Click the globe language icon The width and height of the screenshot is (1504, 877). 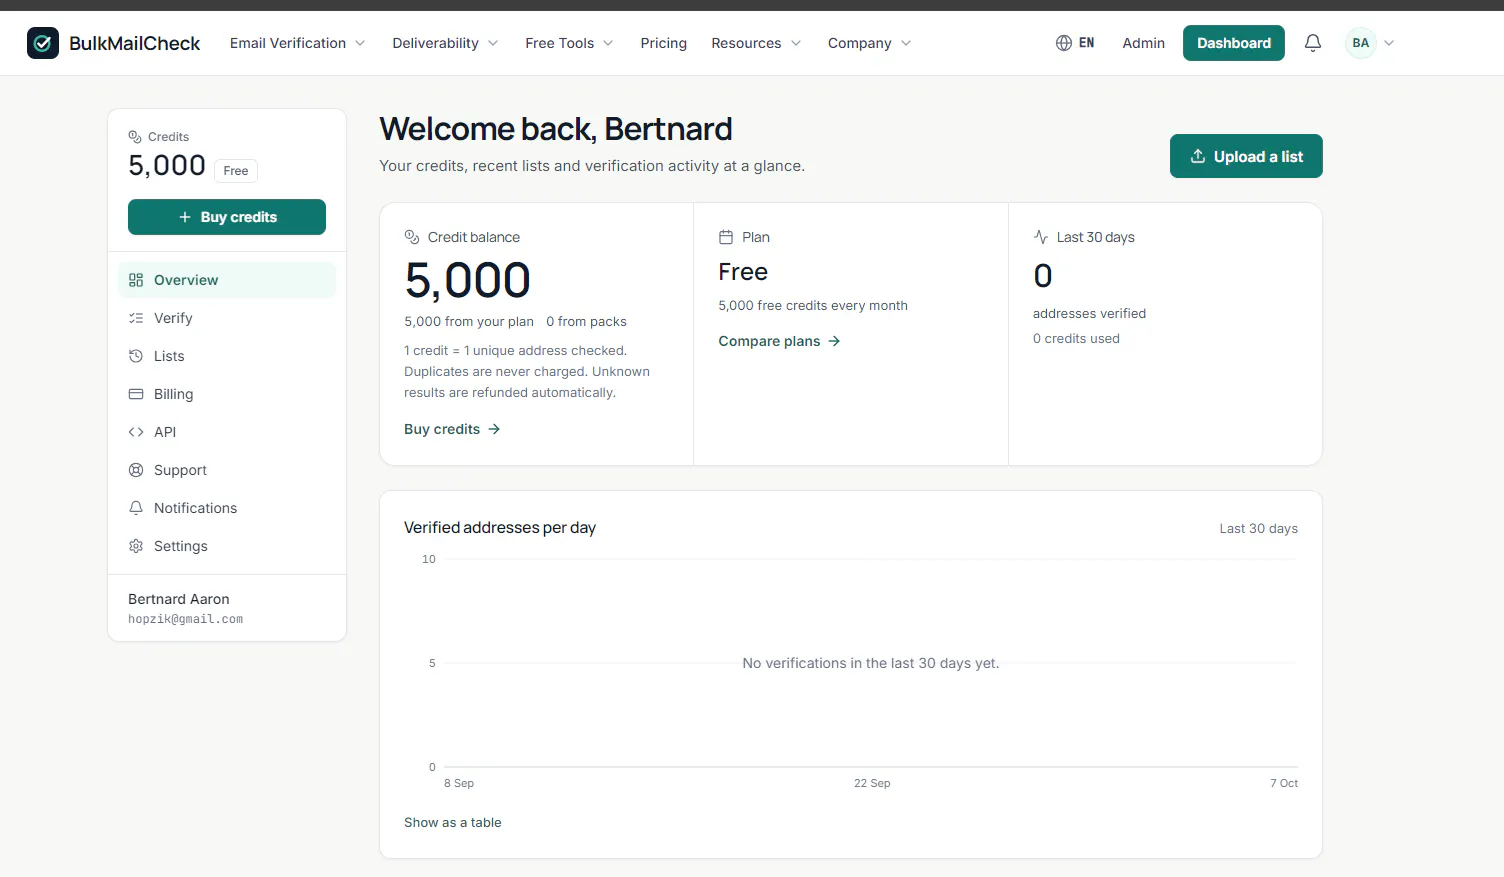tap(1064, 43)
